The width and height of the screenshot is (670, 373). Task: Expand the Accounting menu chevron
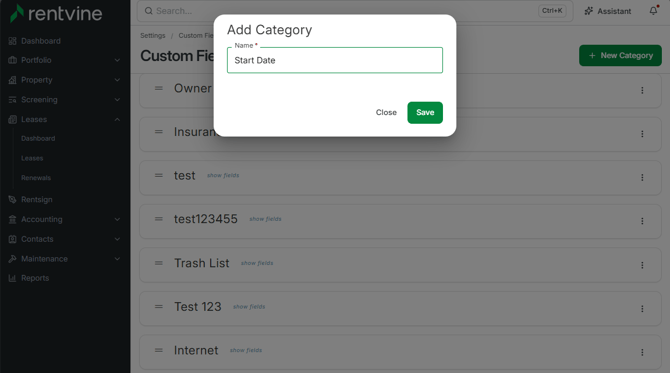(117, 219)
